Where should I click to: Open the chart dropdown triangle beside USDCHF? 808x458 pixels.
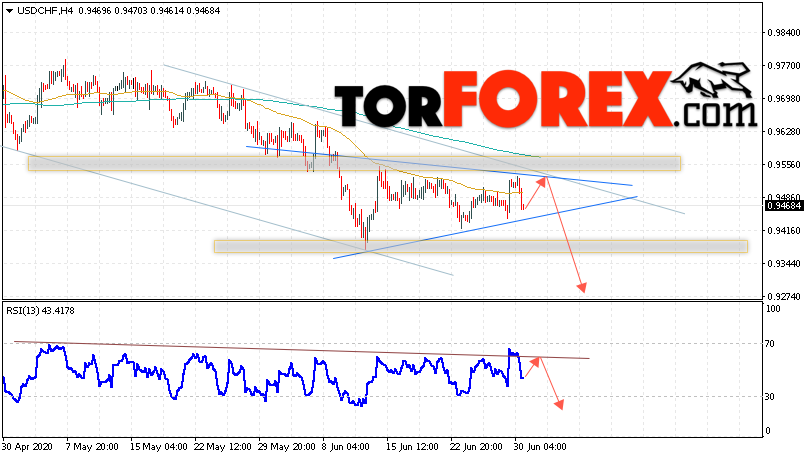[9, 11]
